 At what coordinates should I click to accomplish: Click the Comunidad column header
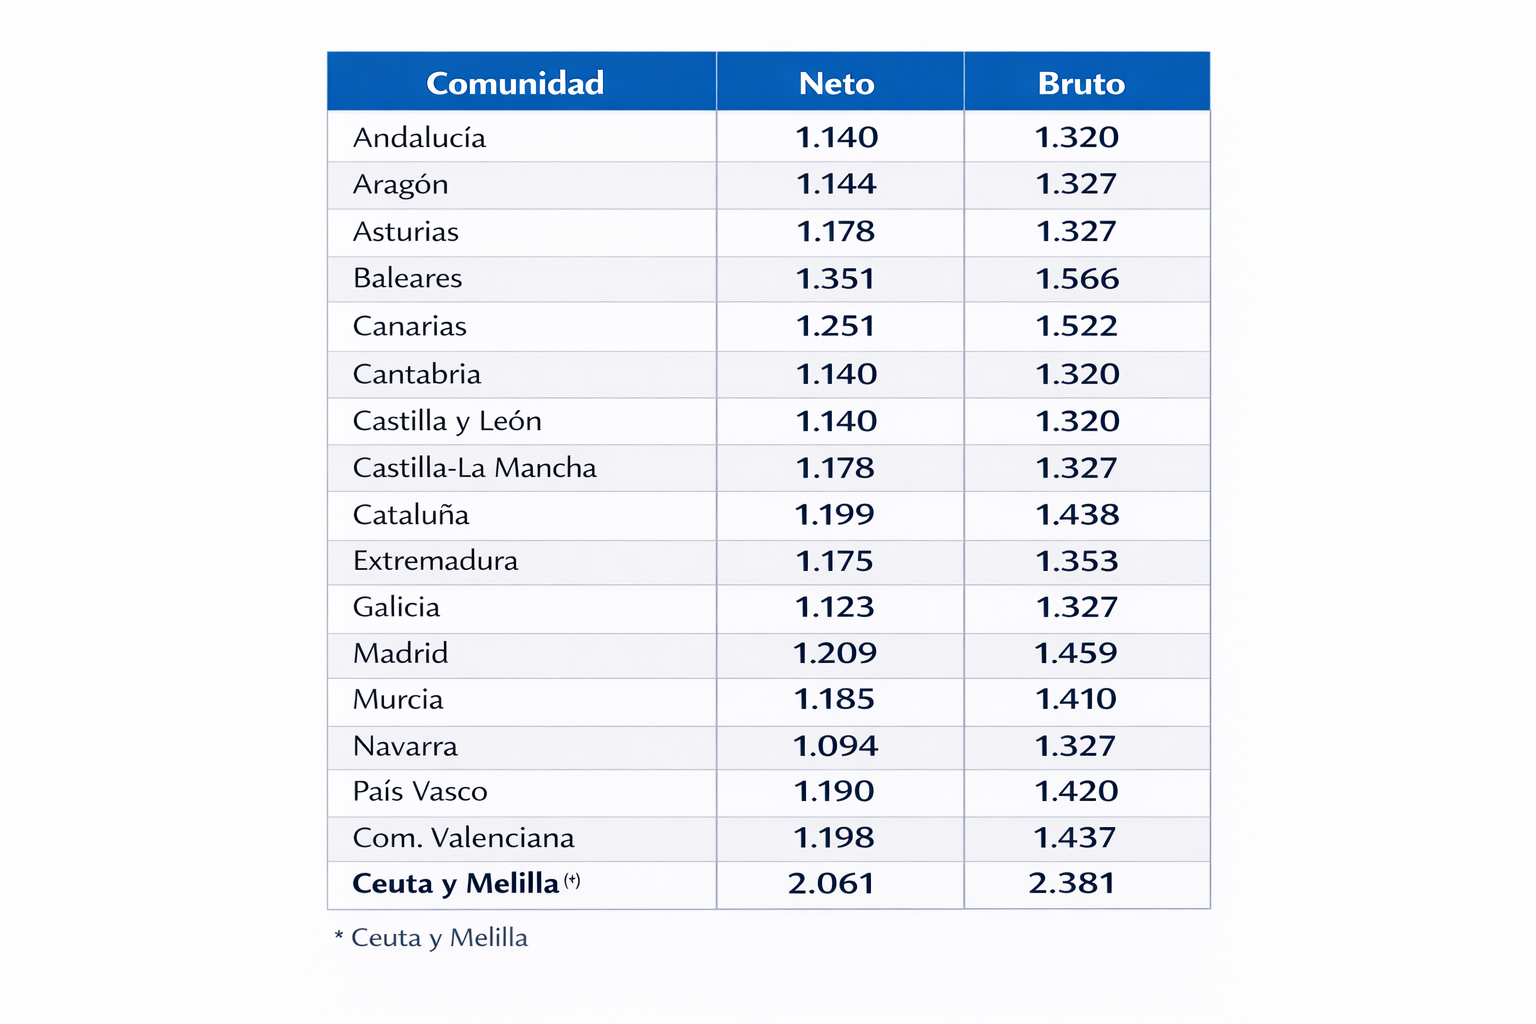(515, 83)
